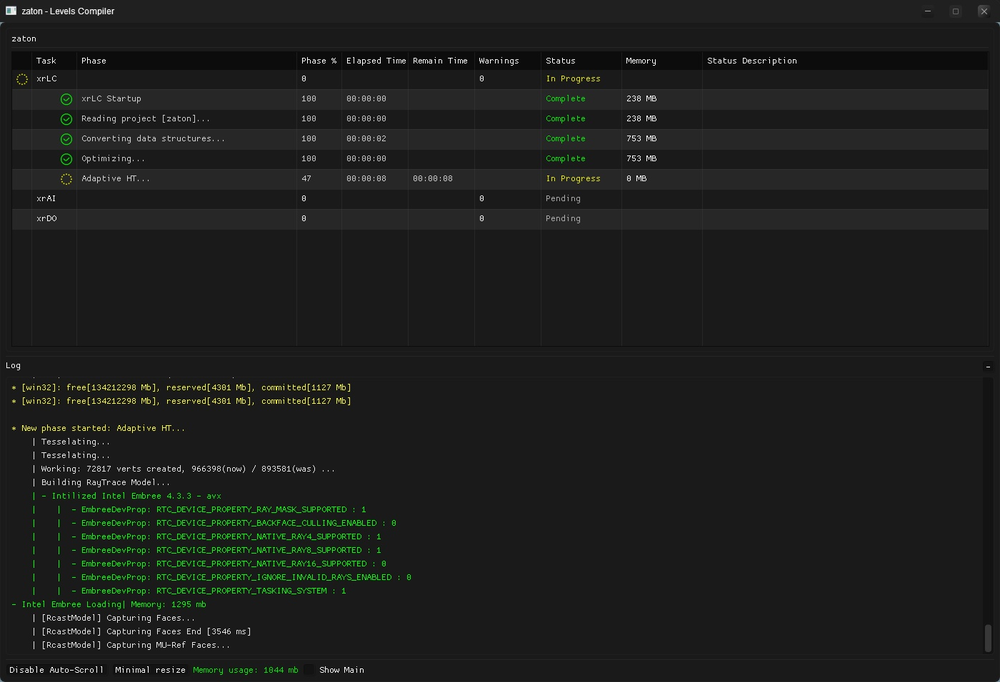Click the Memory column header
Image resolution: width=1000 pixels, height=682 pixels.
point(641,61)
